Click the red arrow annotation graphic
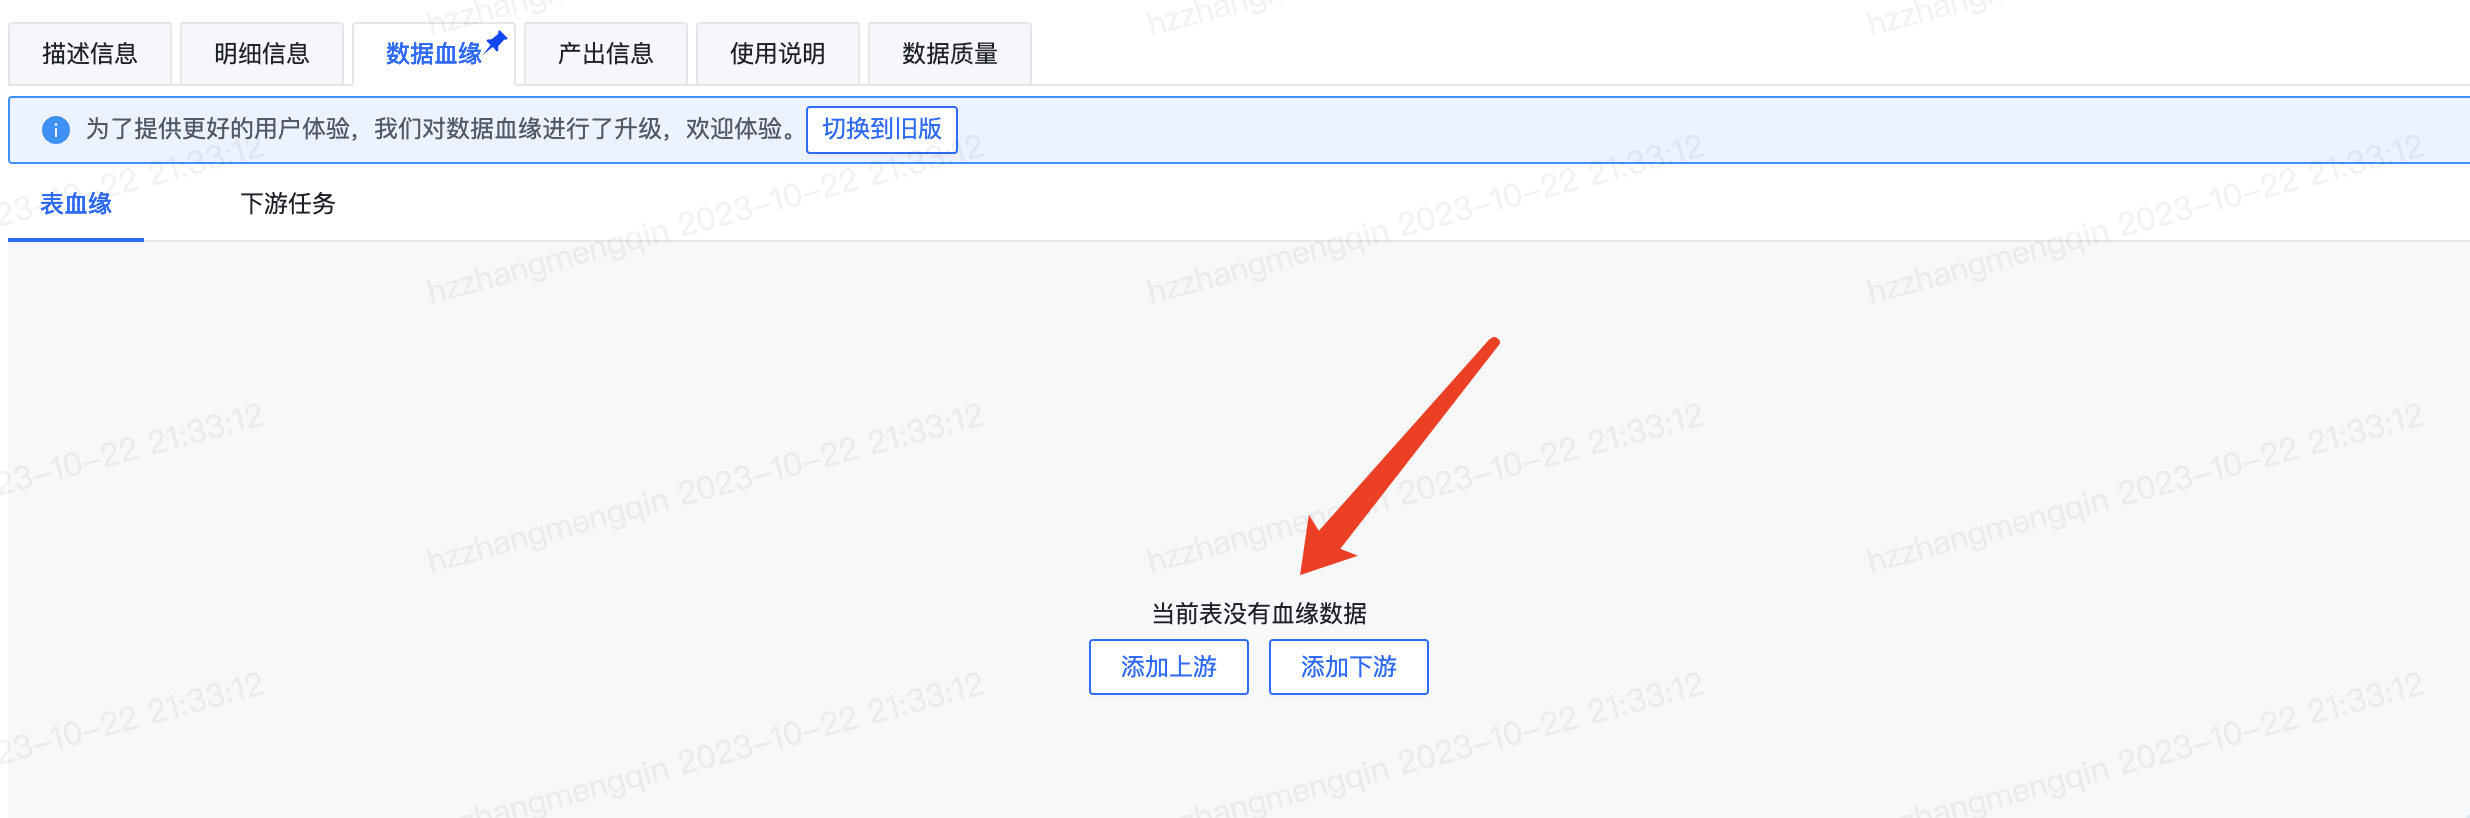Viewport: 2470px width, 818px height. click(1398, 456)
